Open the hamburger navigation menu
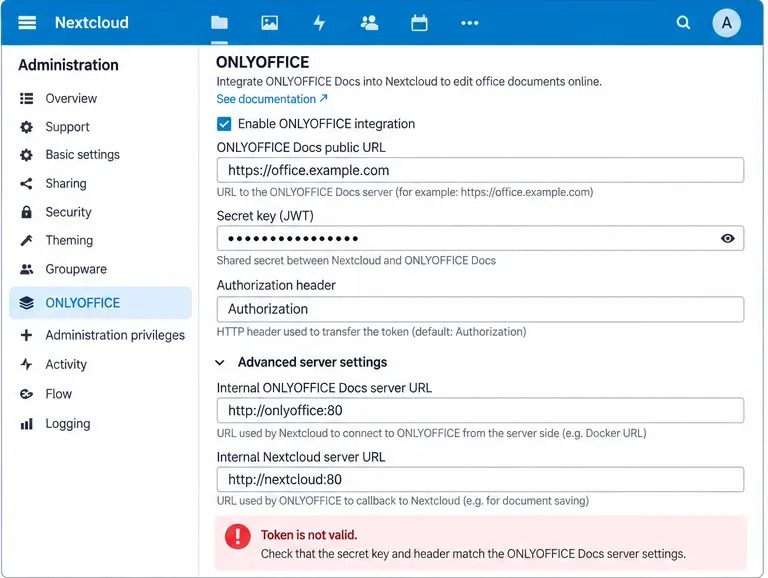Viewport: 768px width, 578px height. tap(27, 23)
